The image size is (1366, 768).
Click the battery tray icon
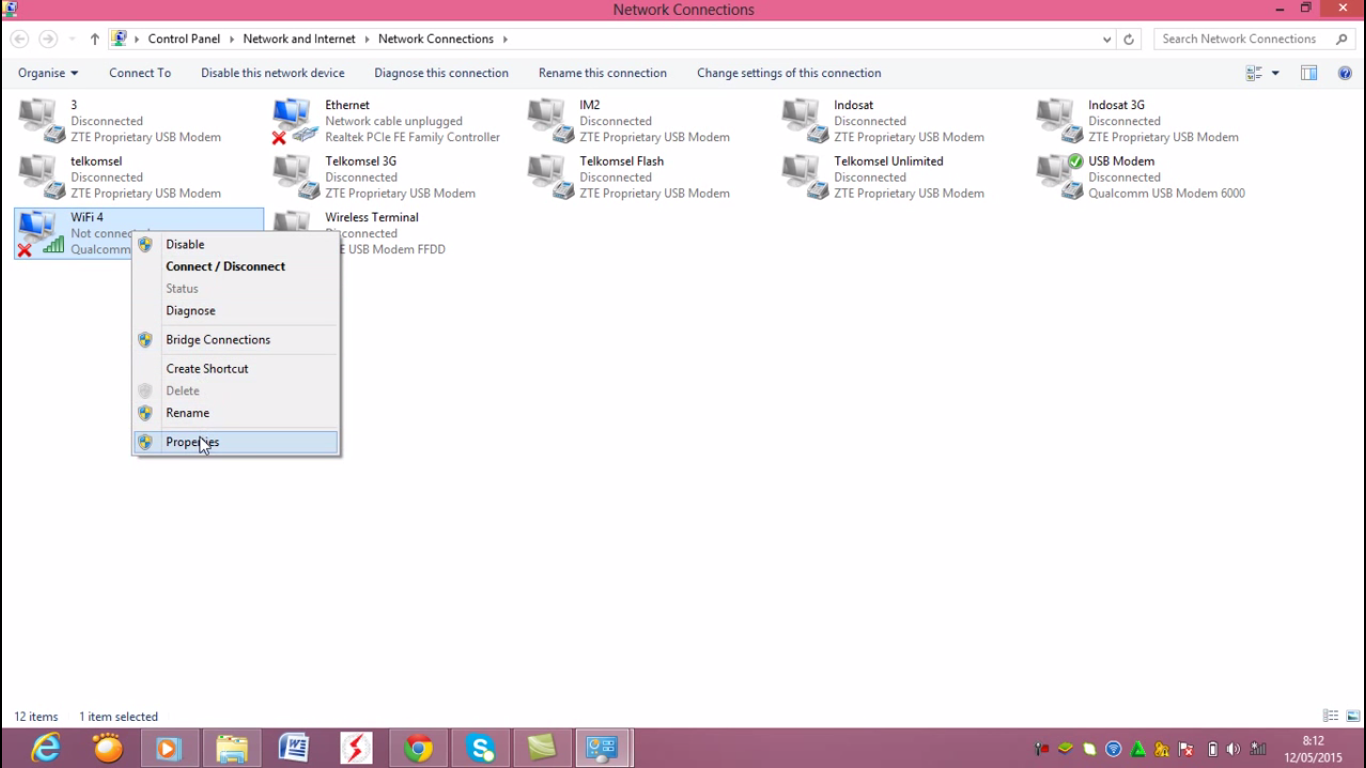click(1212, 749)
